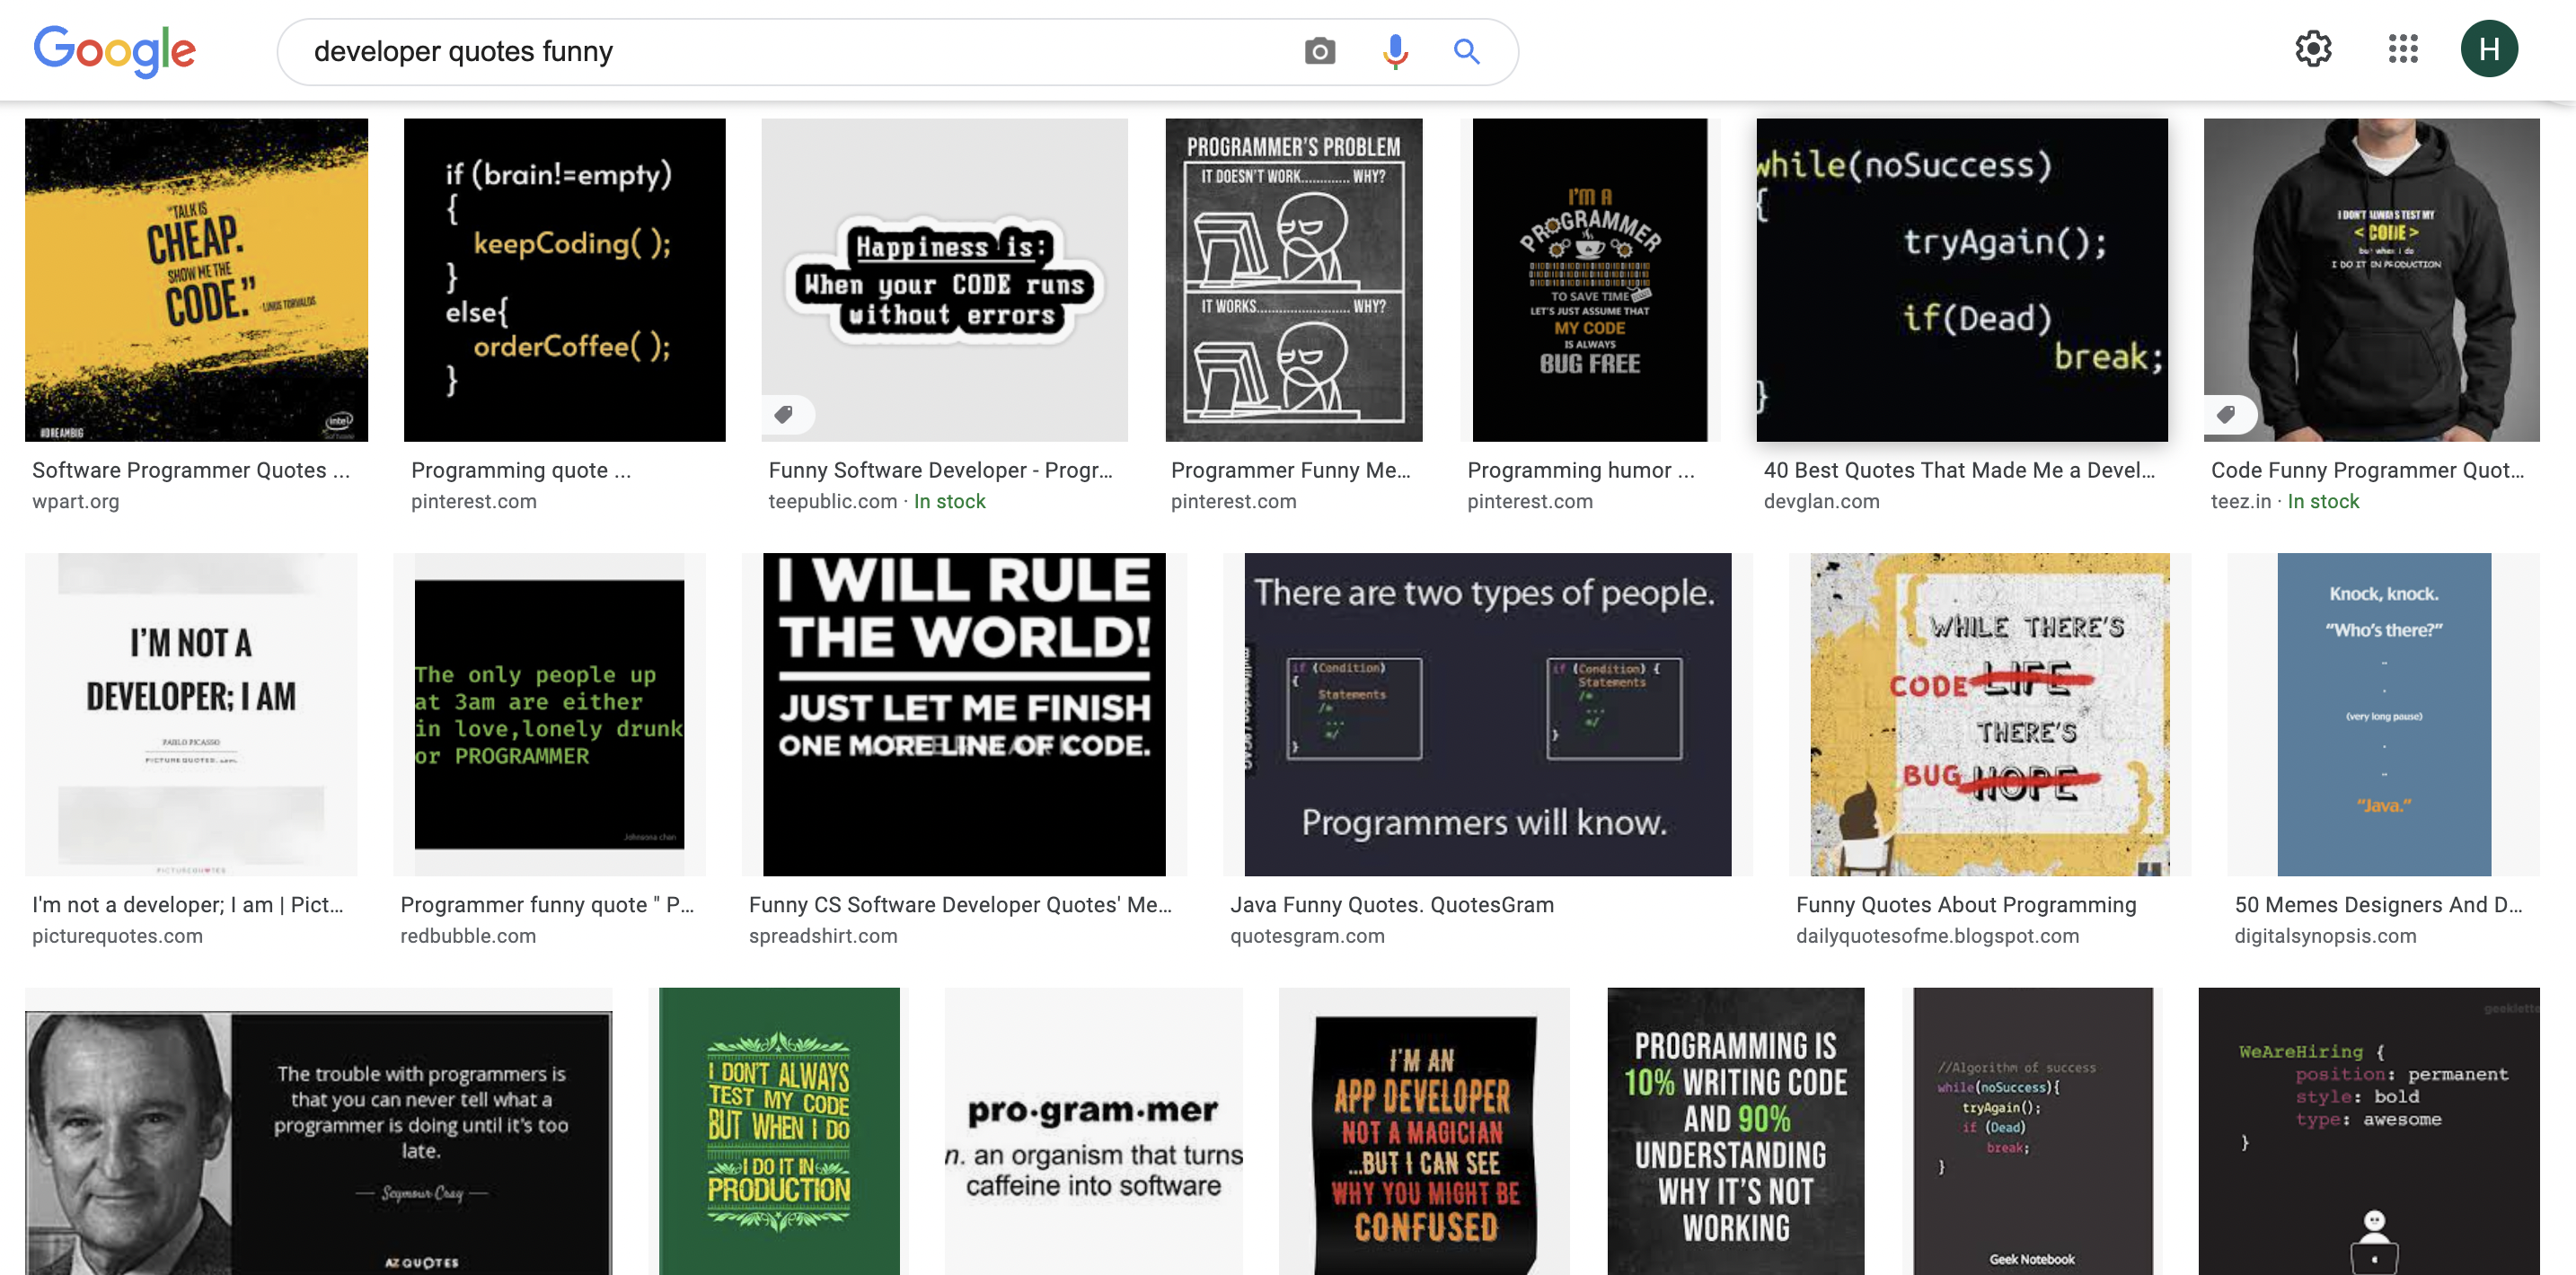Viewport: 2576px width, 1275px height.
Task: Open the account avatar with letter H
Action: (x=2488, y=49)
